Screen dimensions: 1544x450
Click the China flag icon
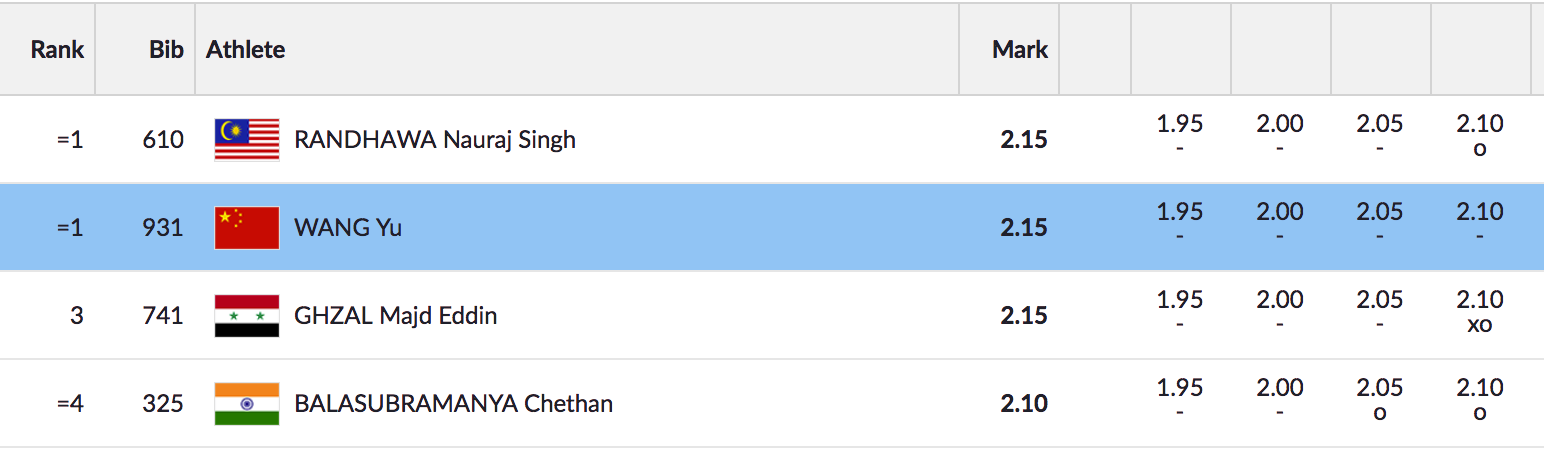click(246, 227)
